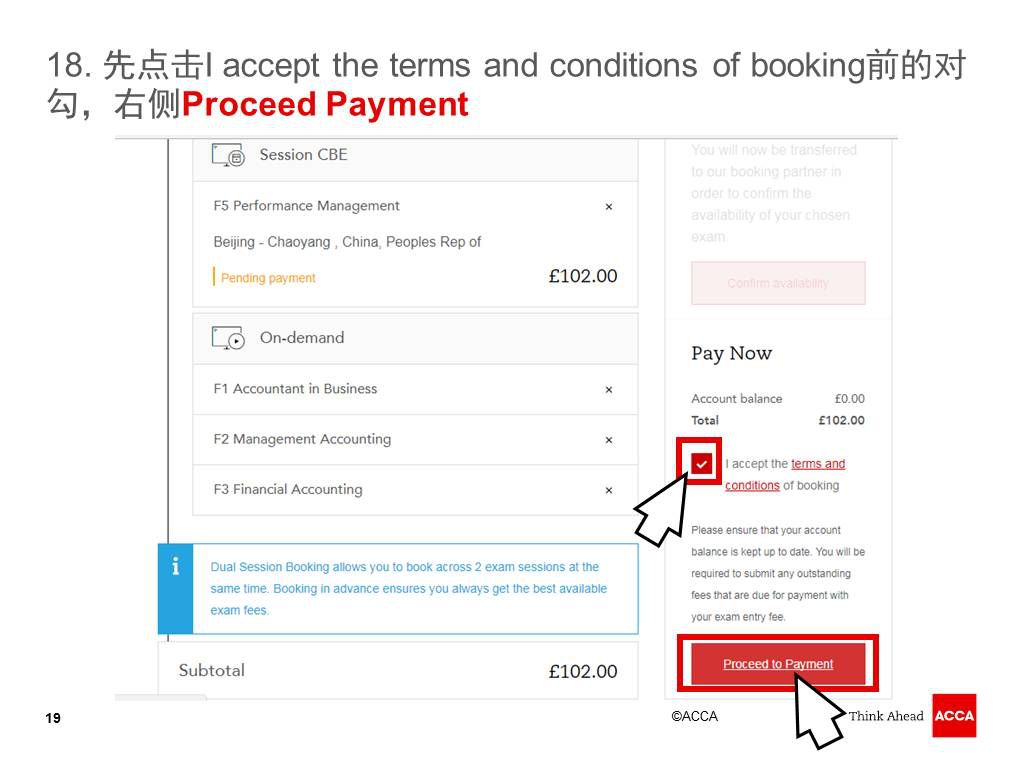Viewport: 1015px width, 767px height.
Task: Click the info icon on the Dual Session banner
Action: pyautogui.click(x=175, y=565)
